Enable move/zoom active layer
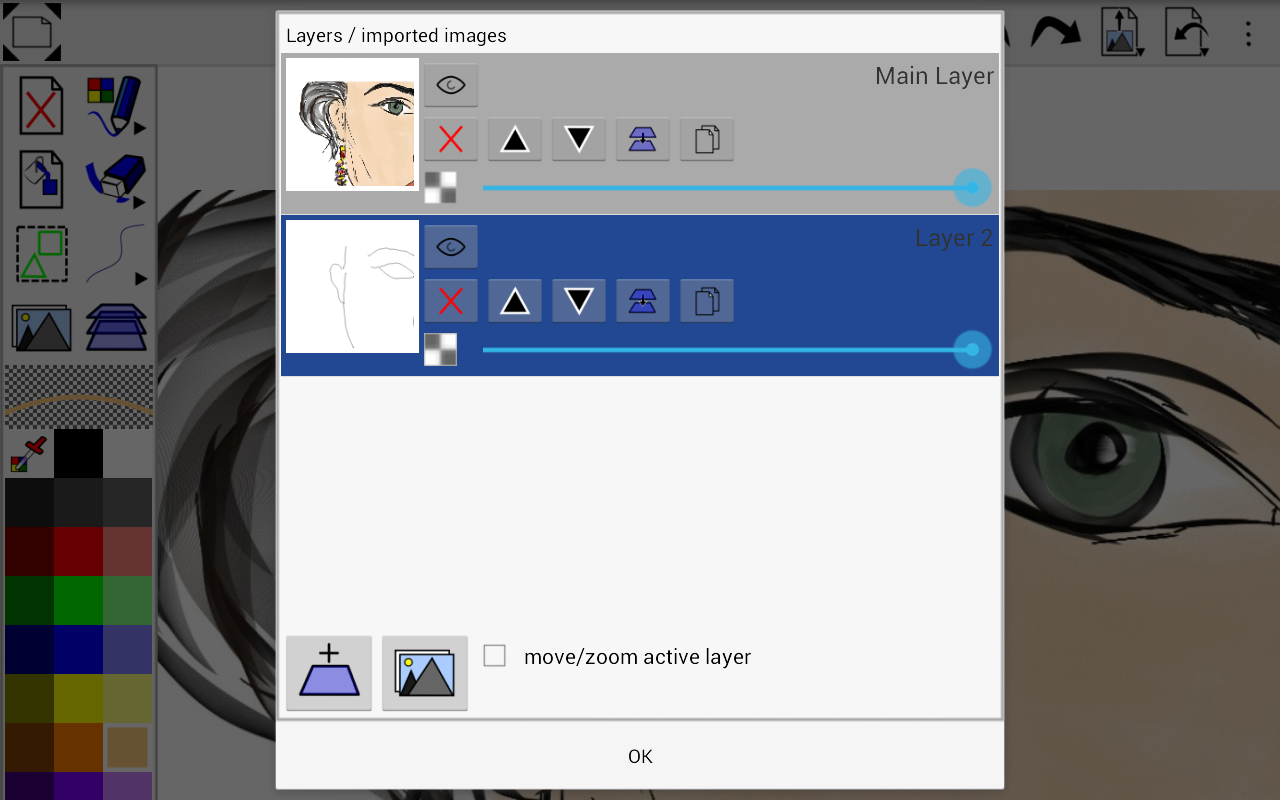This screenshot has height=800, width=1280. coord(494,655)
